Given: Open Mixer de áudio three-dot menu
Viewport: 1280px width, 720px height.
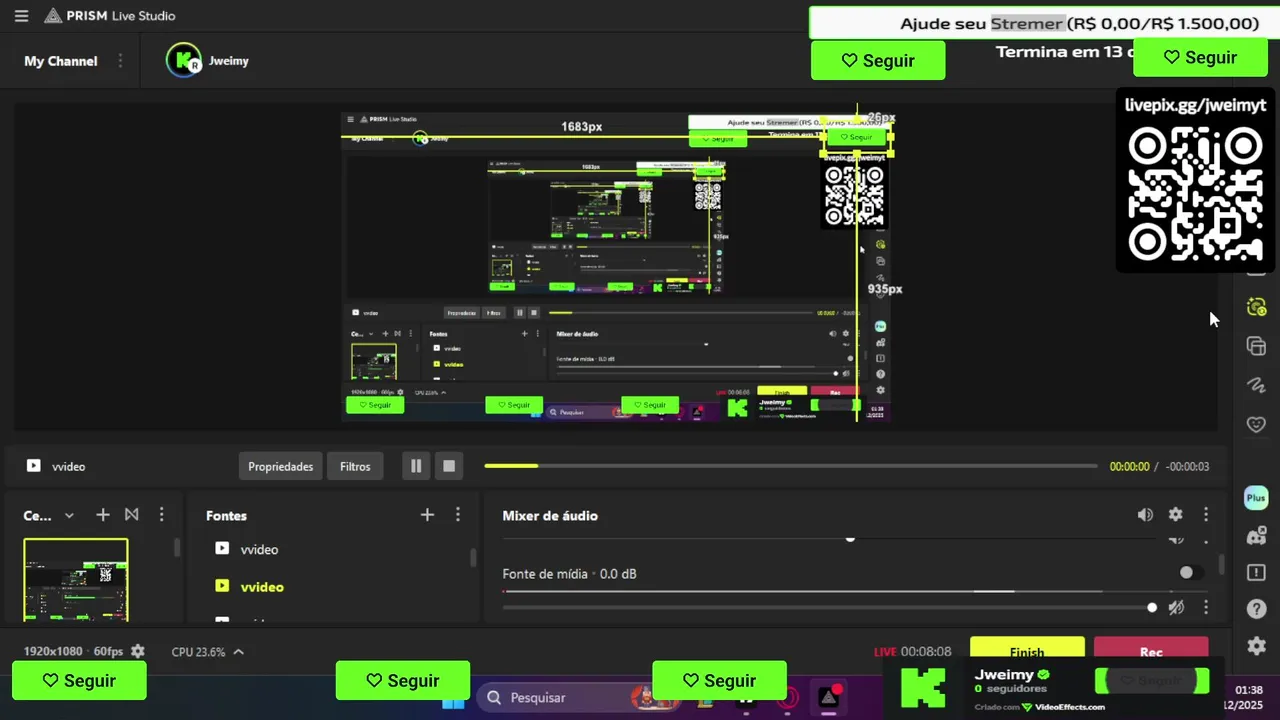Looking at the screenshot, I should (x=1206, y=515).
